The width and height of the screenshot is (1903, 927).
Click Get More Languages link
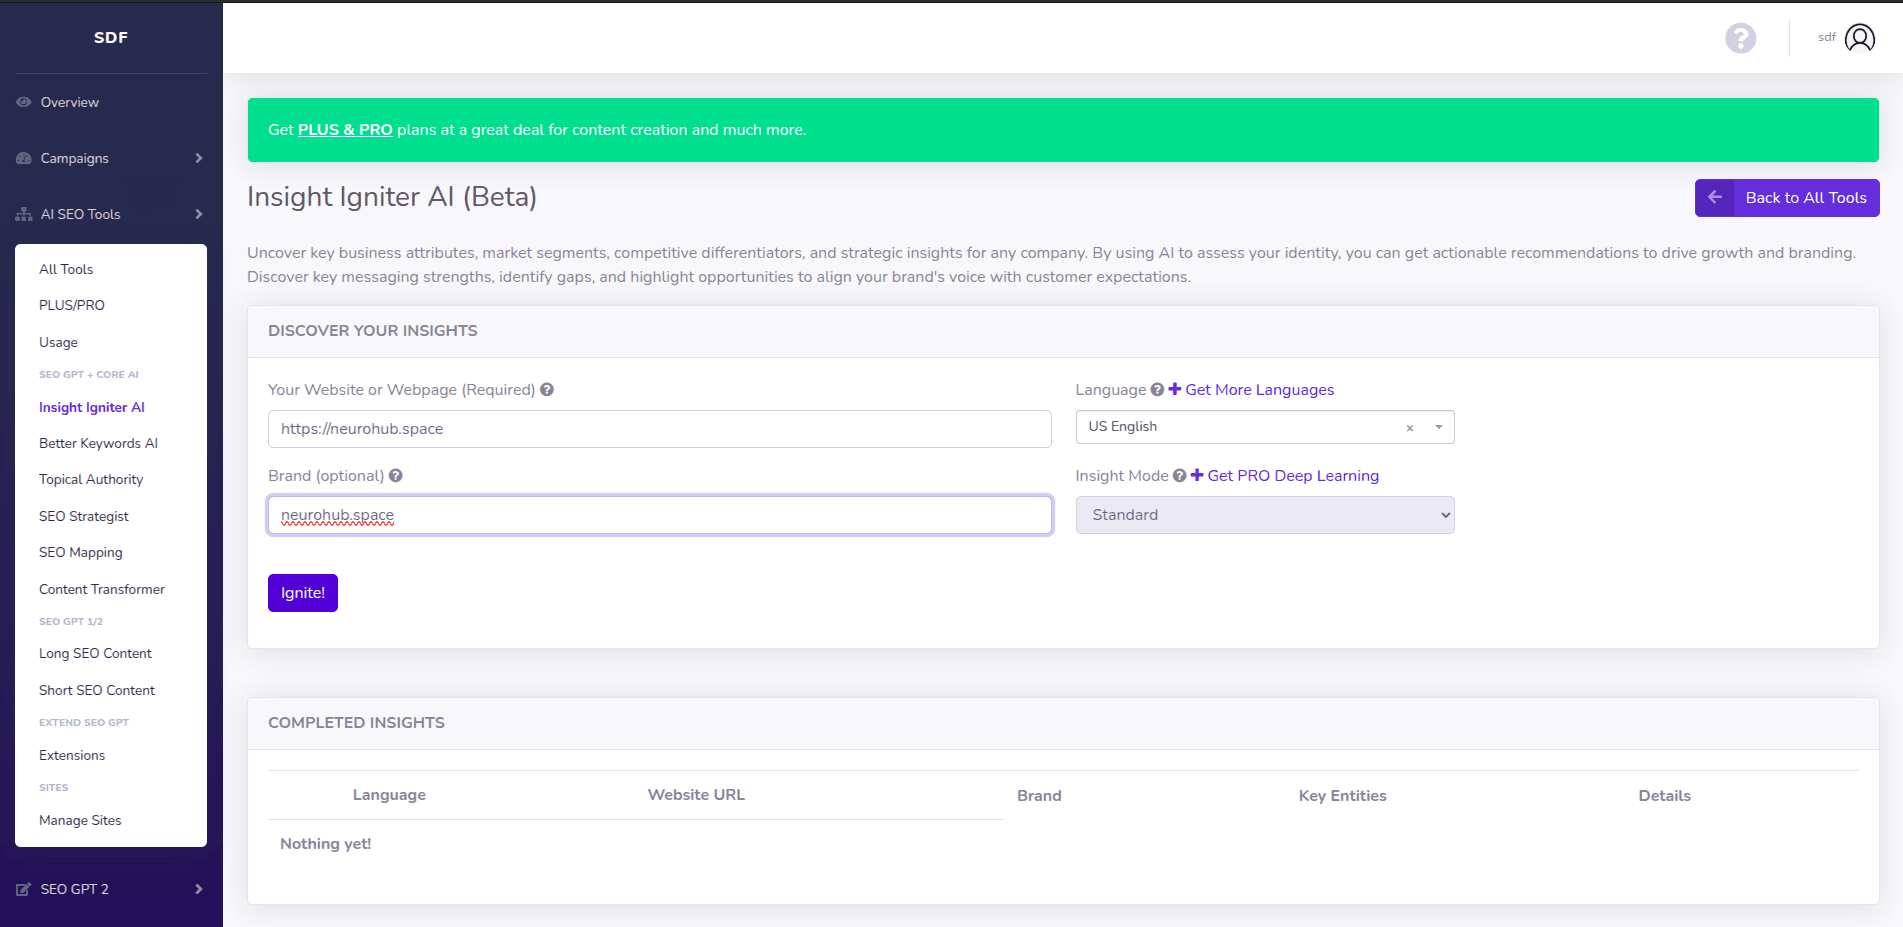point(1251,390)
